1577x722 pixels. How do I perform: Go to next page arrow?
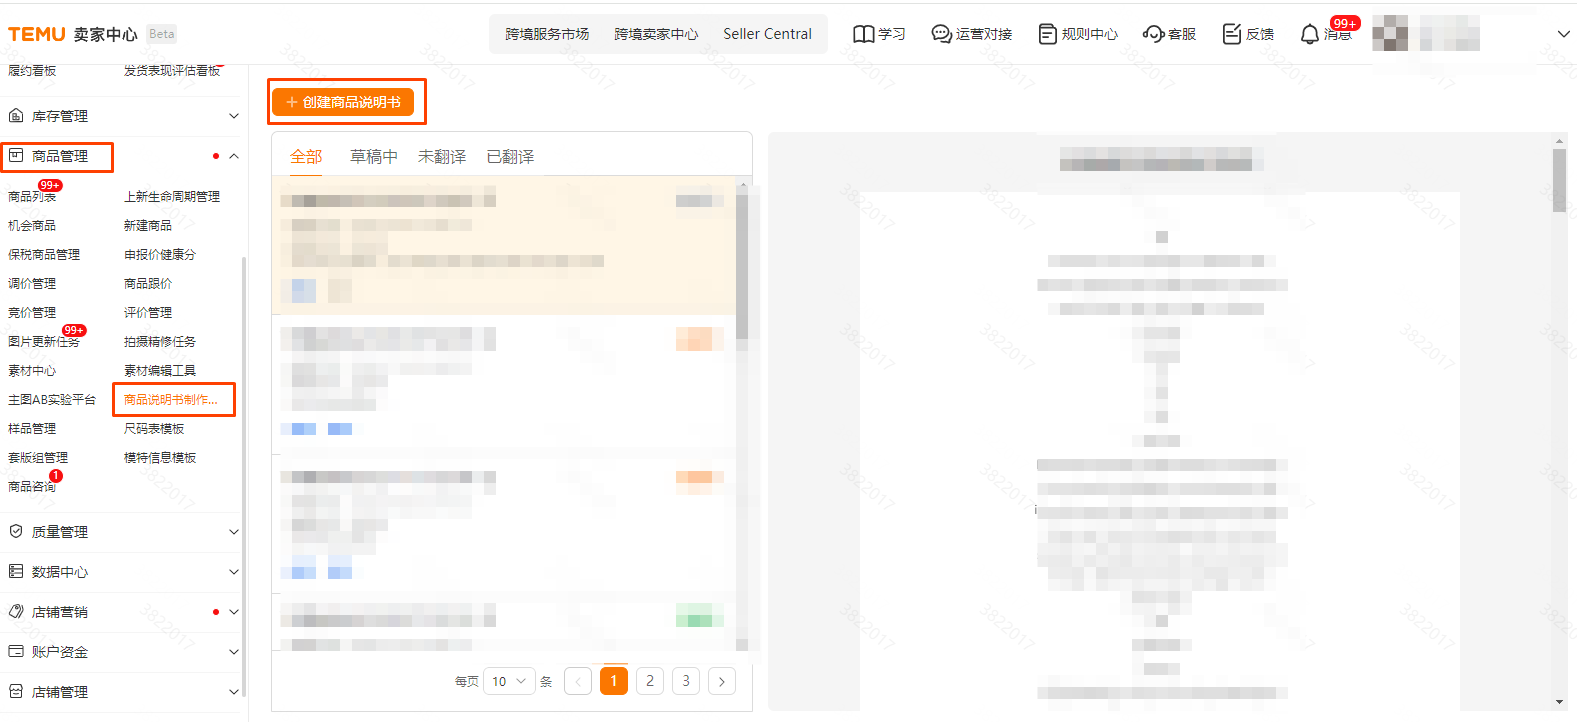[x=722, y=681]
